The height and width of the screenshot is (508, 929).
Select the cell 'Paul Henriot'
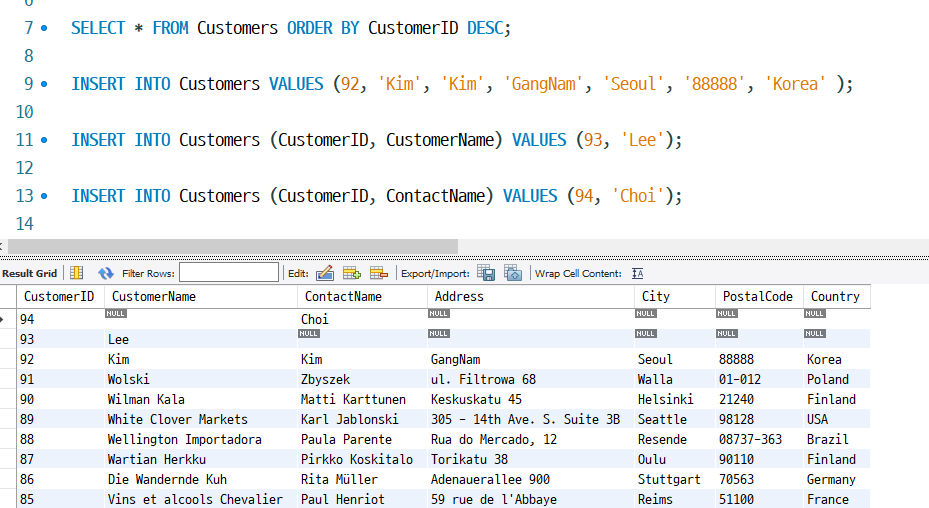coord(361,499)
